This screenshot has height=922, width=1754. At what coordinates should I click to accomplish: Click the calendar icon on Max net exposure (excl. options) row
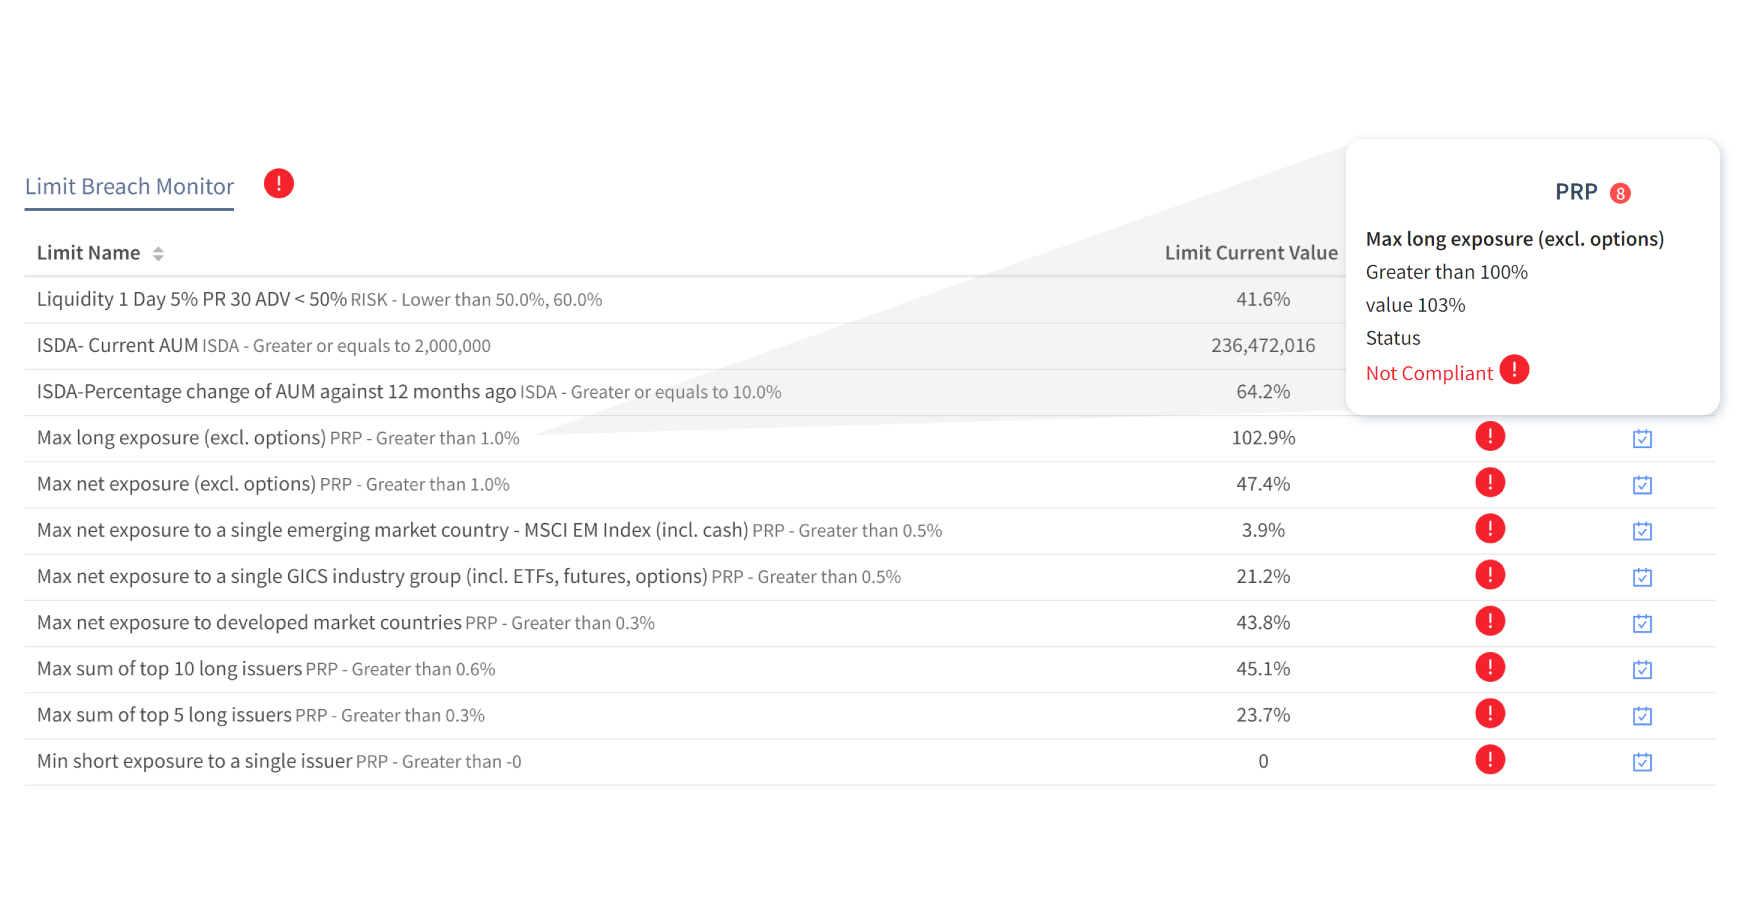tap(1642, 484)
